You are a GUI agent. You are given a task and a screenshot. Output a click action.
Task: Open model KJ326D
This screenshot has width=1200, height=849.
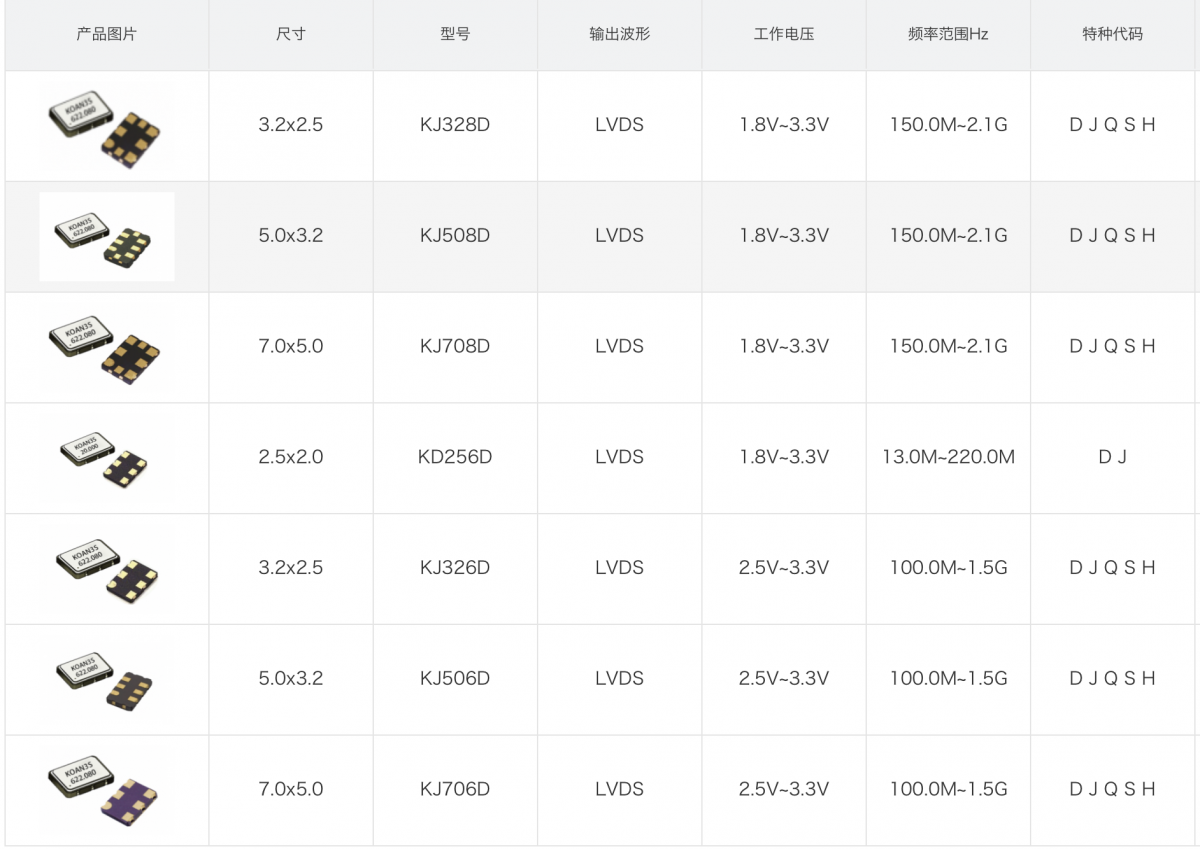[x=455, y=568]
